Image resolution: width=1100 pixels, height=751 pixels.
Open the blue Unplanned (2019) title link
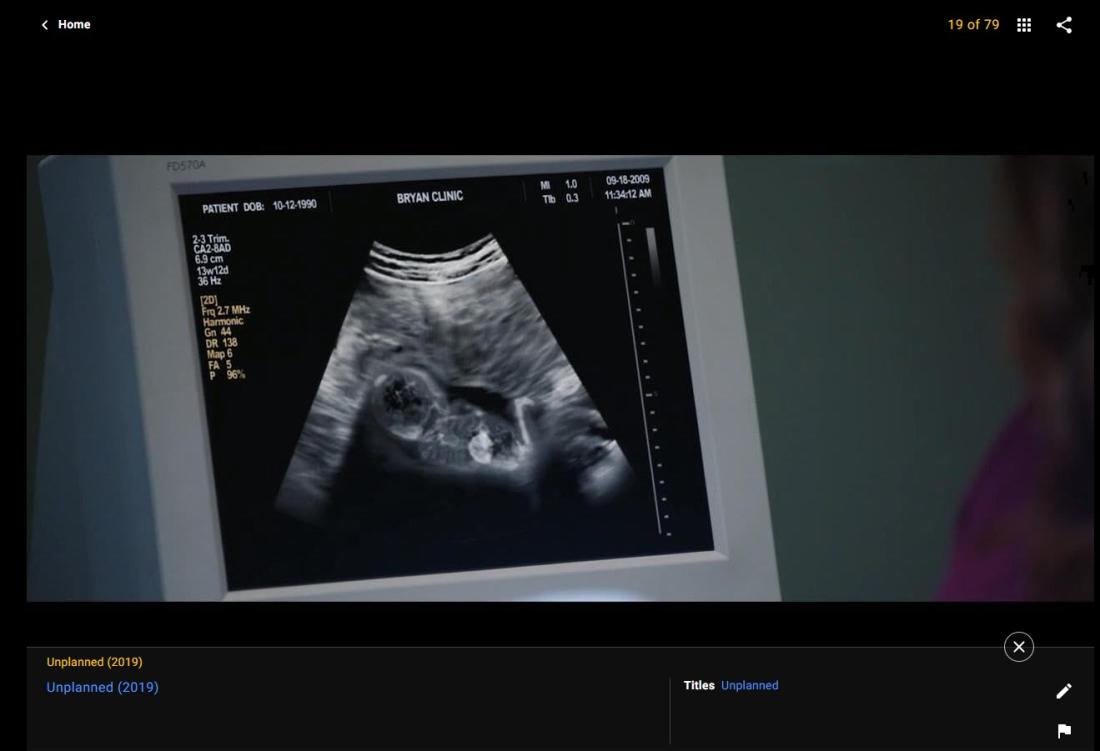tap(102, 687)
